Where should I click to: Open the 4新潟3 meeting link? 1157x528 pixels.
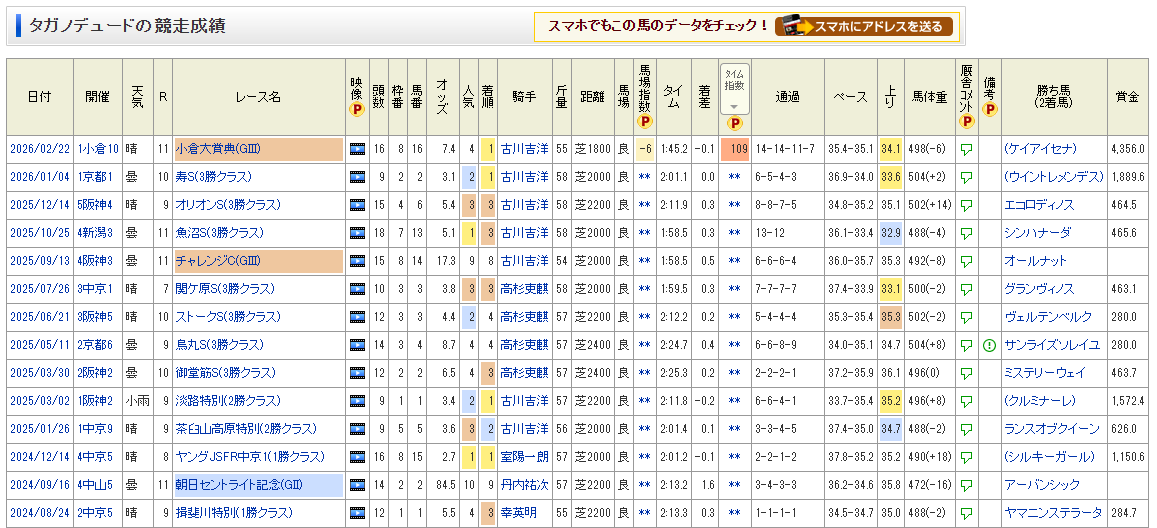point(96,233)
